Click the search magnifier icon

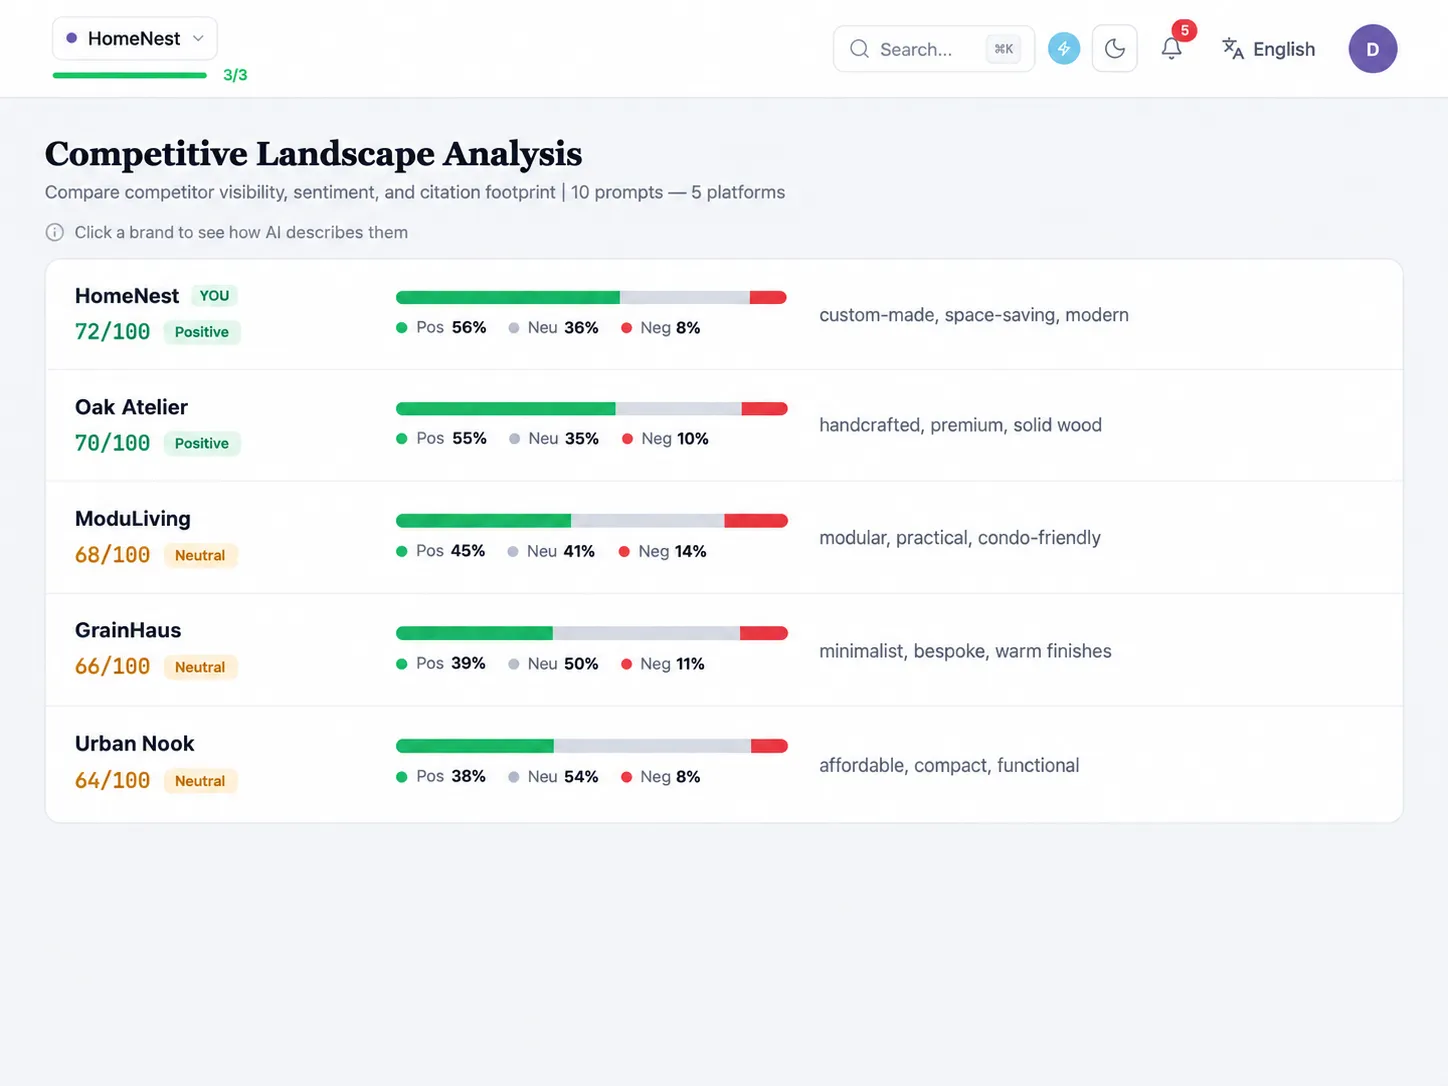[859, 49]
